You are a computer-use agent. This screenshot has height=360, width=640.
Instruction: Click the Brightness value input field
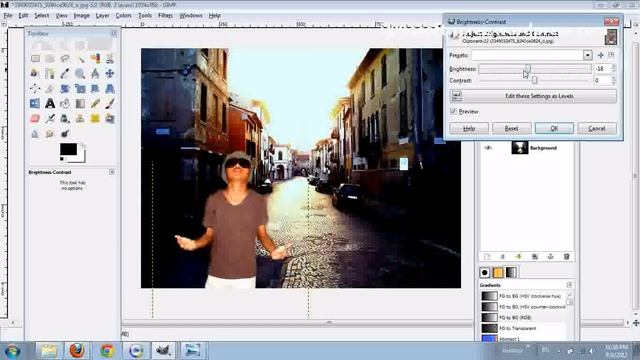pyautogui.click(x=602, y=69)
